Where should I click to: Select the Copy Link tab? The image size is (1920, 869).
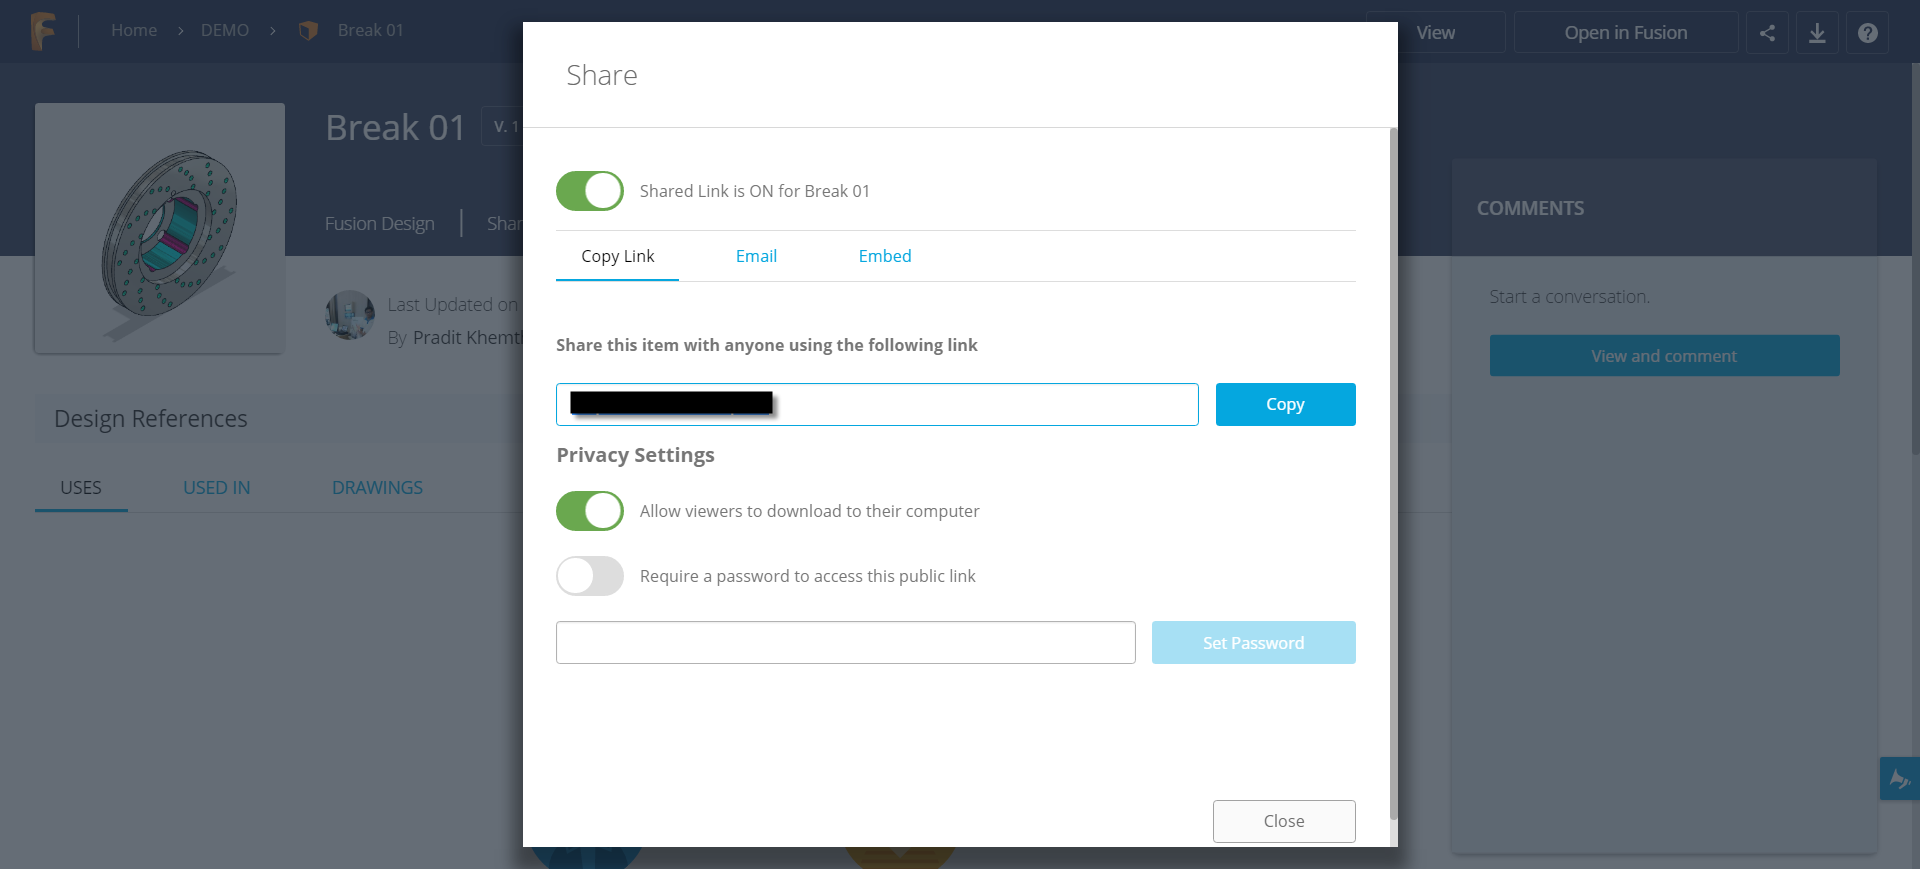tap(617, 256)
